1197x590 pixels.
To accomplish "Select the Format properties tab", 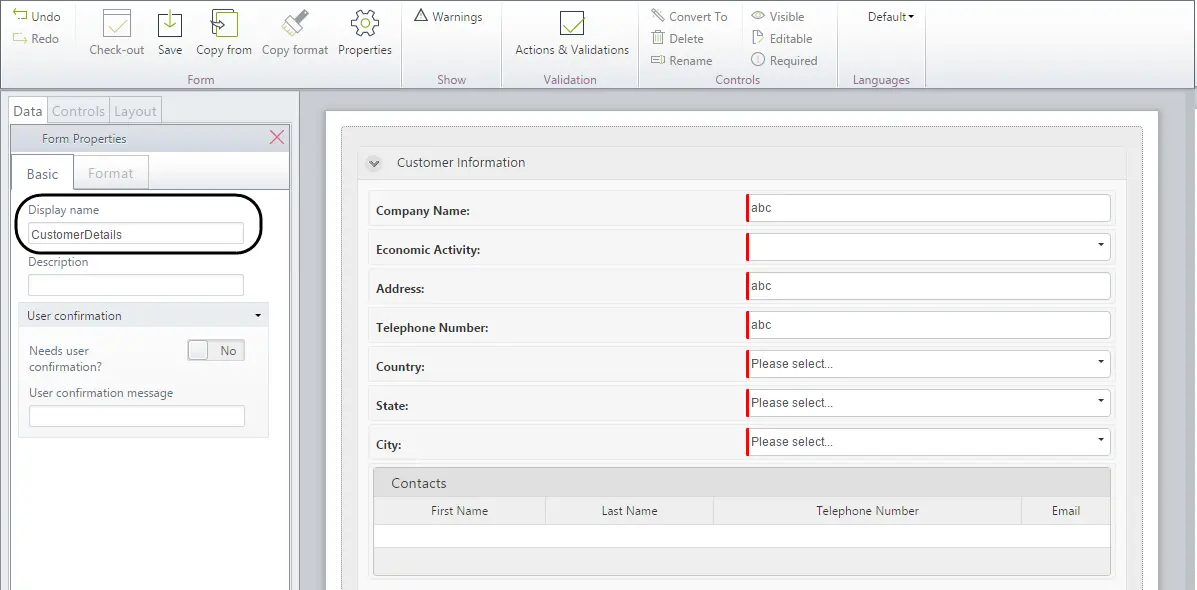I will [111, 172].
